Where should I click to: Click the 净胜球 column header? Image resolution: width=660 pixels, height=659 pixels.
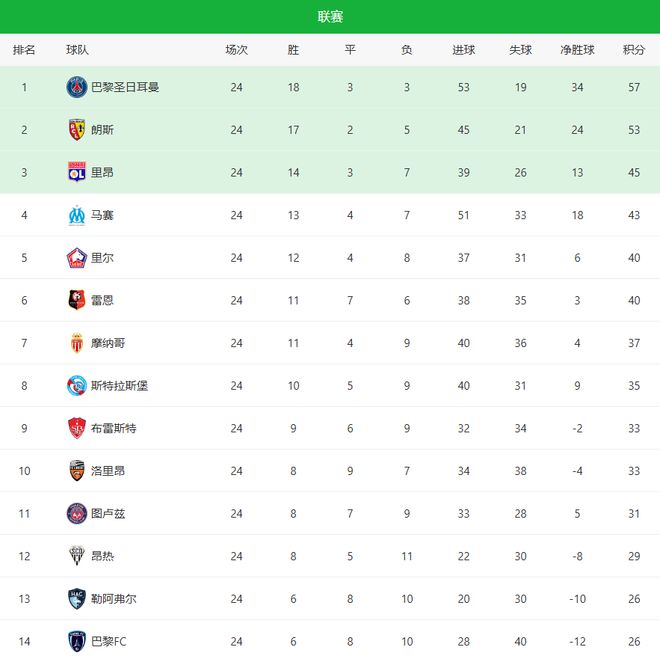577,50
